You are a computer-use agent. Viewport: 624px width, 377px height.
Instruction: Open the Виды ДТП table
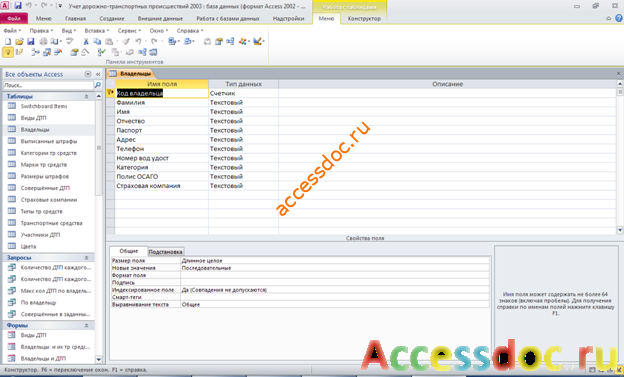[33, 118]
